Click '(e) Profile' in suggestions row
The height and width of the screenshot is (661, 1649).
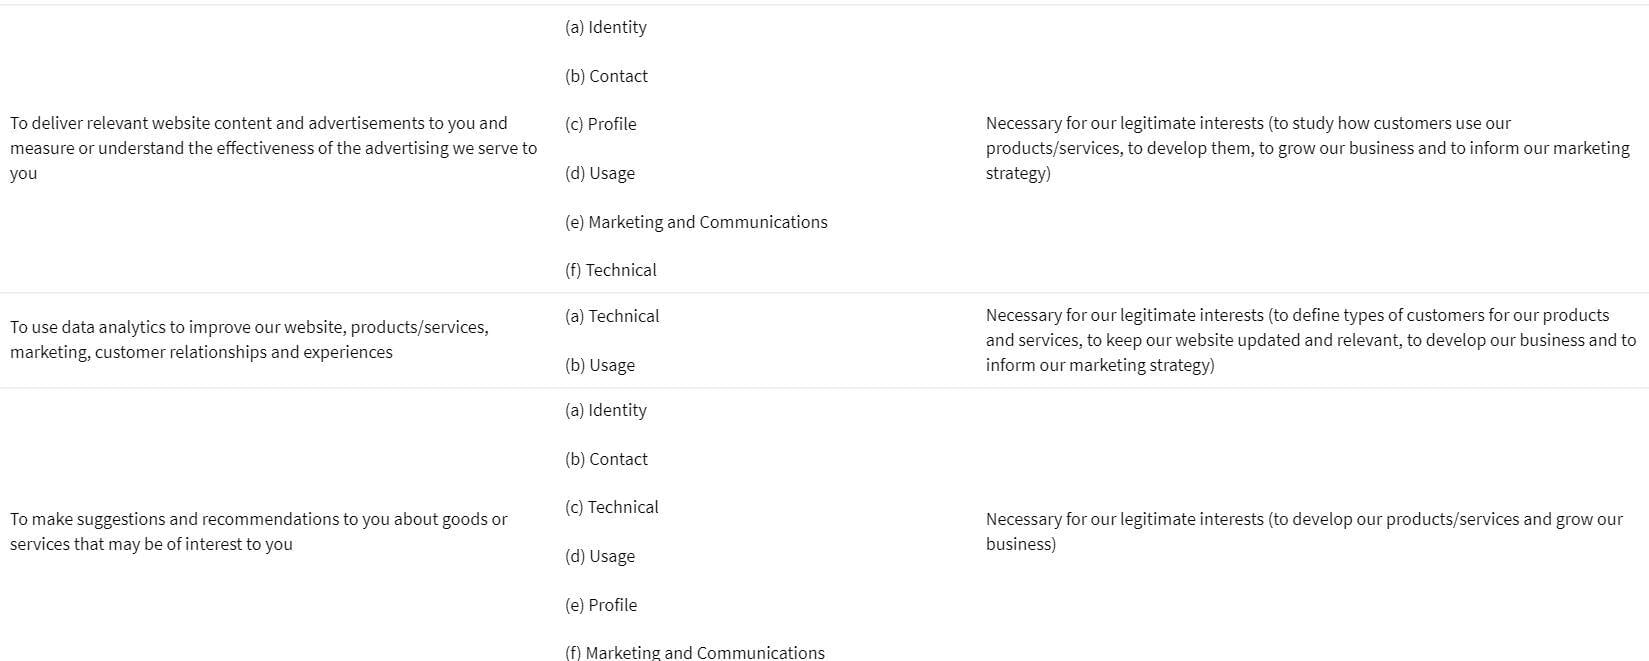pos(601,605)
